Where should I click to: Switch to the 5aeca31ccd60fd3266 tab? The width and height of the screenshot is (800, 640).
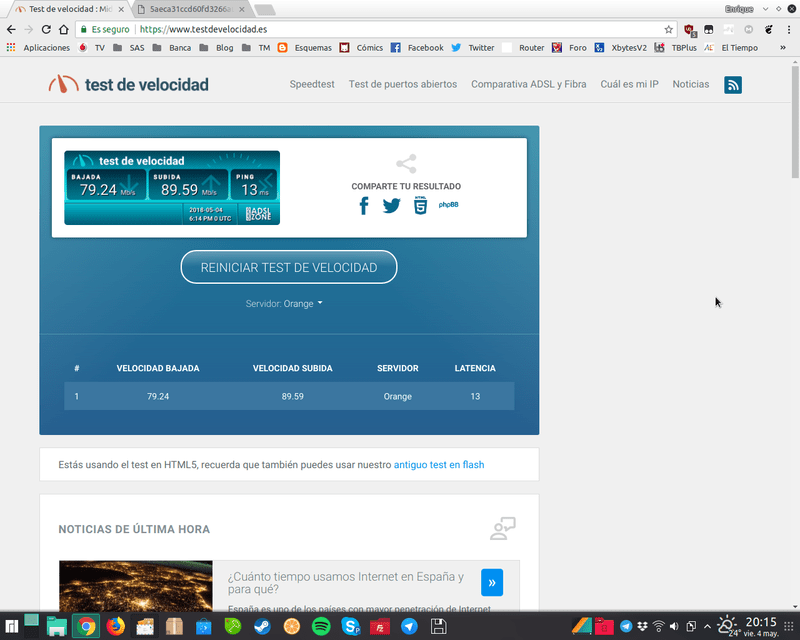190,9
